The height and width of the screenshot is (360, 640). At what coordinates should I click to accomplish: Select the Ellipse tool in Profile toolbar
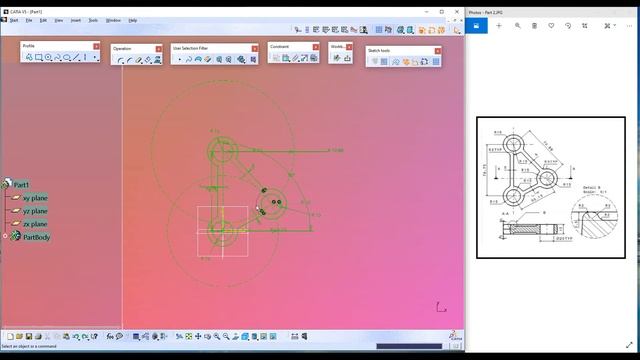click(67, 58)
